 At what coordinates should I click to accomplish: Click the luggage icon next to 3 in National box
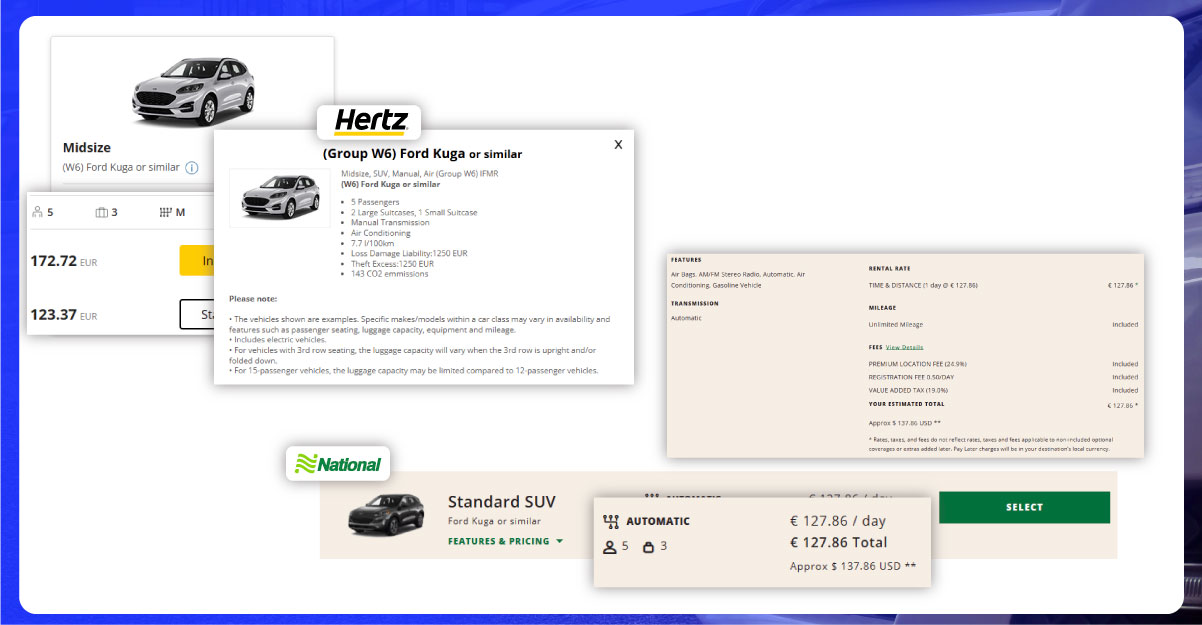coord(648,547)
